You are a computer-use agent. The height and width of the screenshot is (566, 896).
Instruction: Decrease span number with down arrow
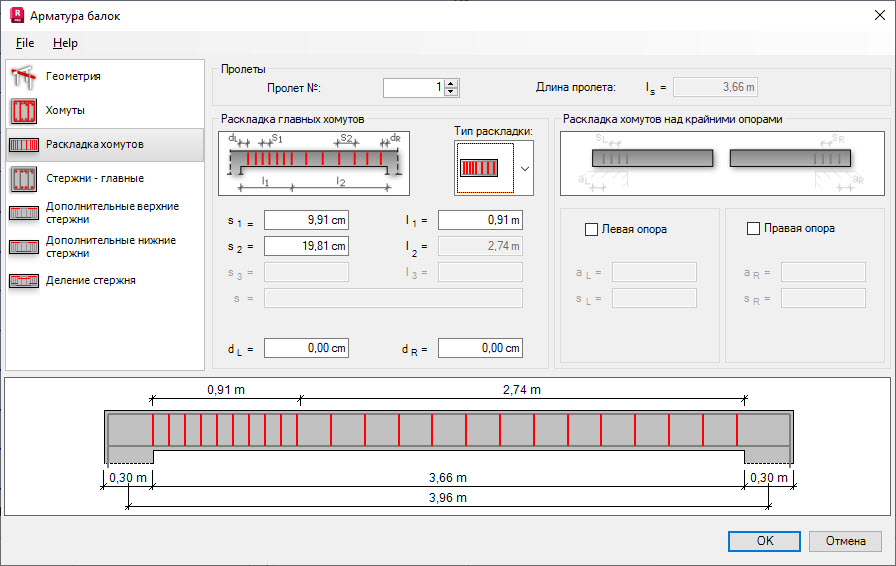[x=451, y=91]
